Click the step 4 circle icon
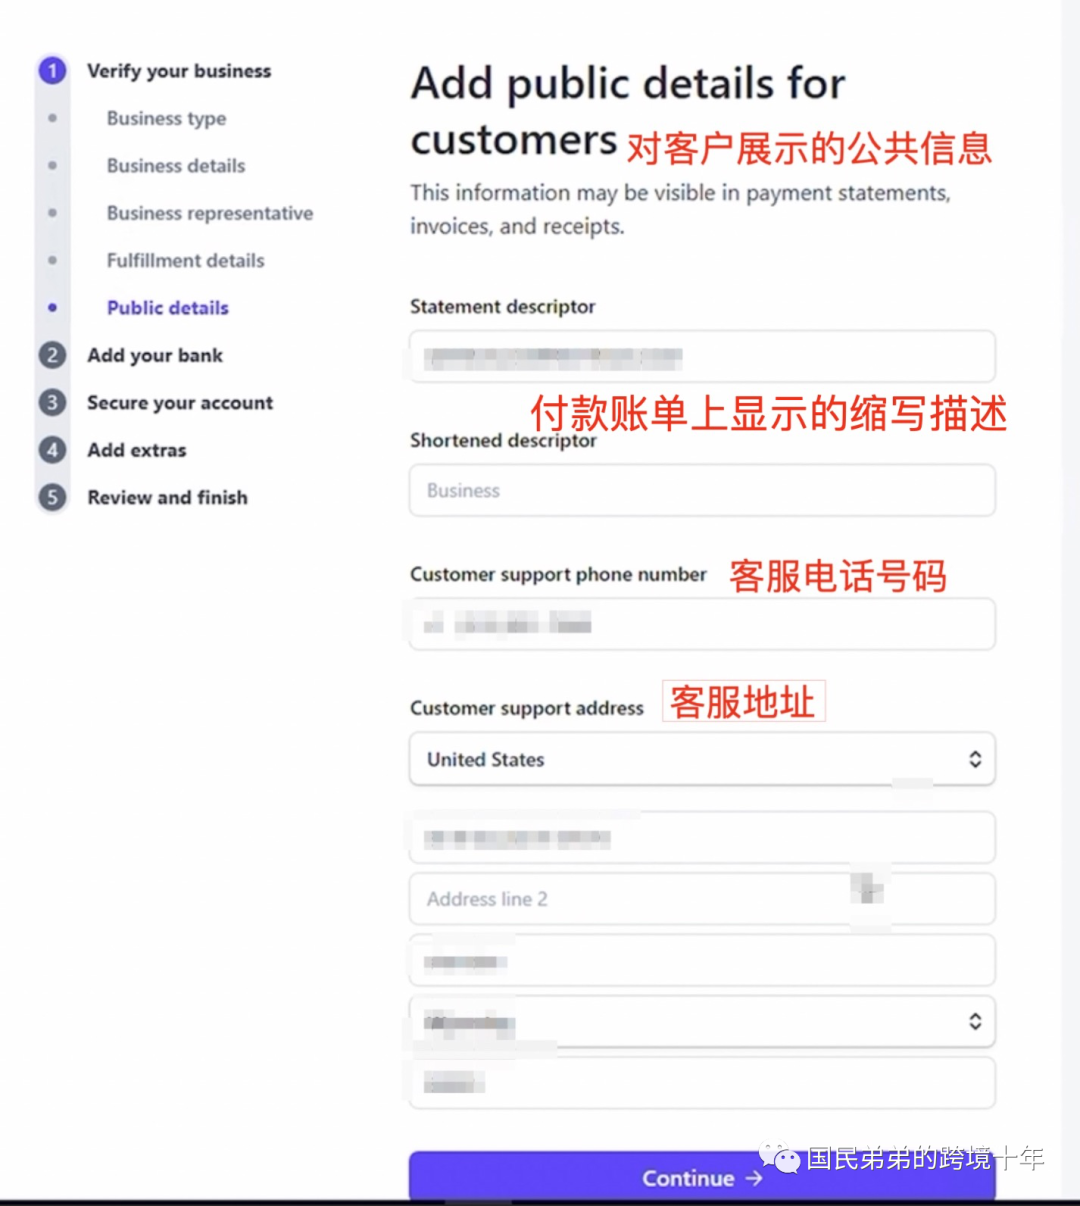1080x1206 pixels. (52, 450)
